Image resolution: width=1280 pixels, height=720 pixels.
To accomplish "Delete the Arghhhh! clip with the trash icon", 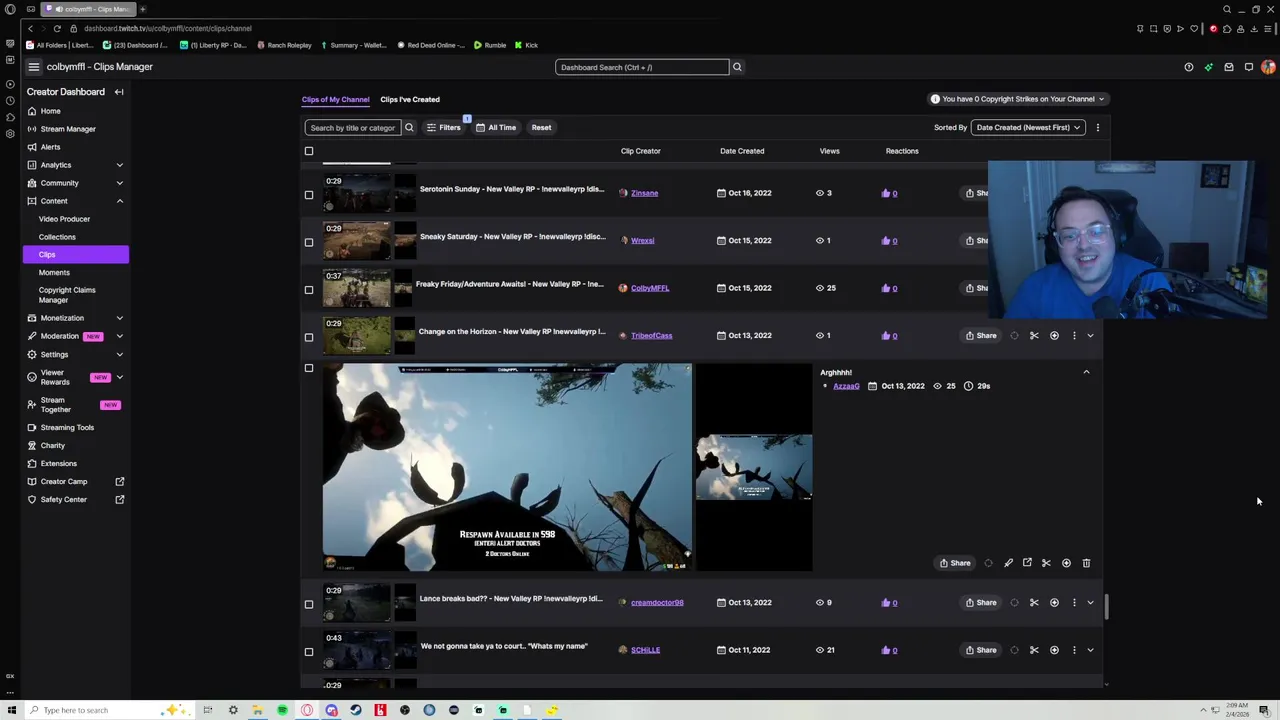I will click(x=1086, y=563).
